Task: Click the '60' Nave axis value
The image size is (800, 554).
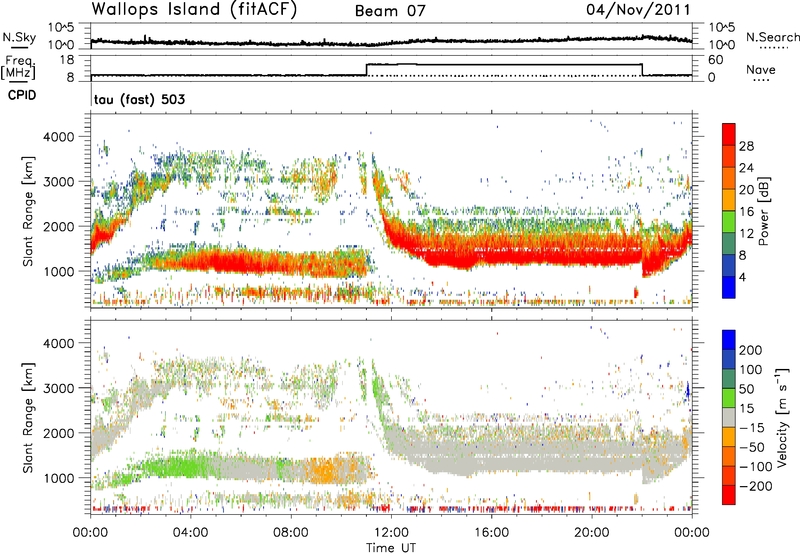Action: pyautogui.click(x=715, y=60)
